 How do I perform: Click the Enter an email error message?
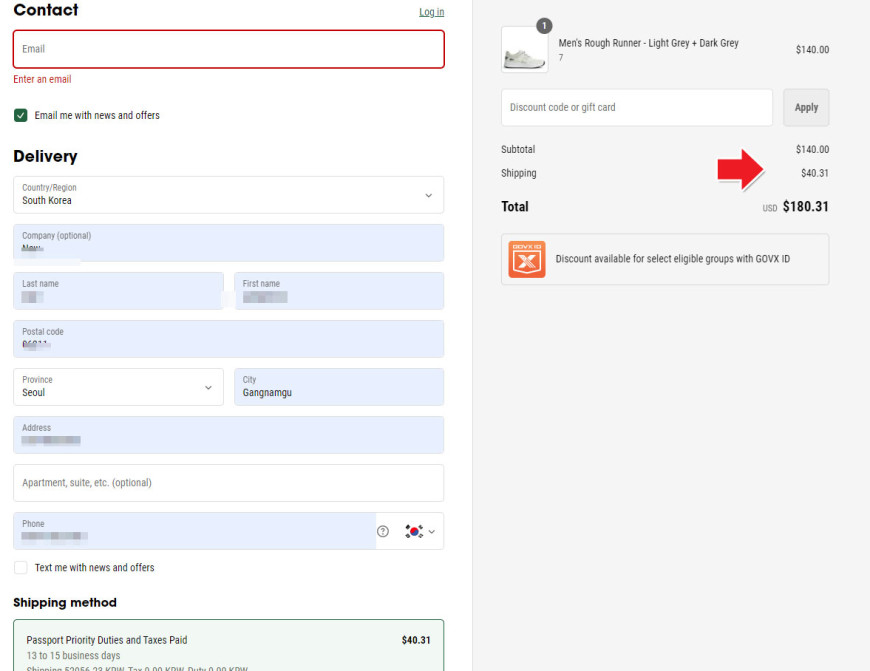(42, 79)
